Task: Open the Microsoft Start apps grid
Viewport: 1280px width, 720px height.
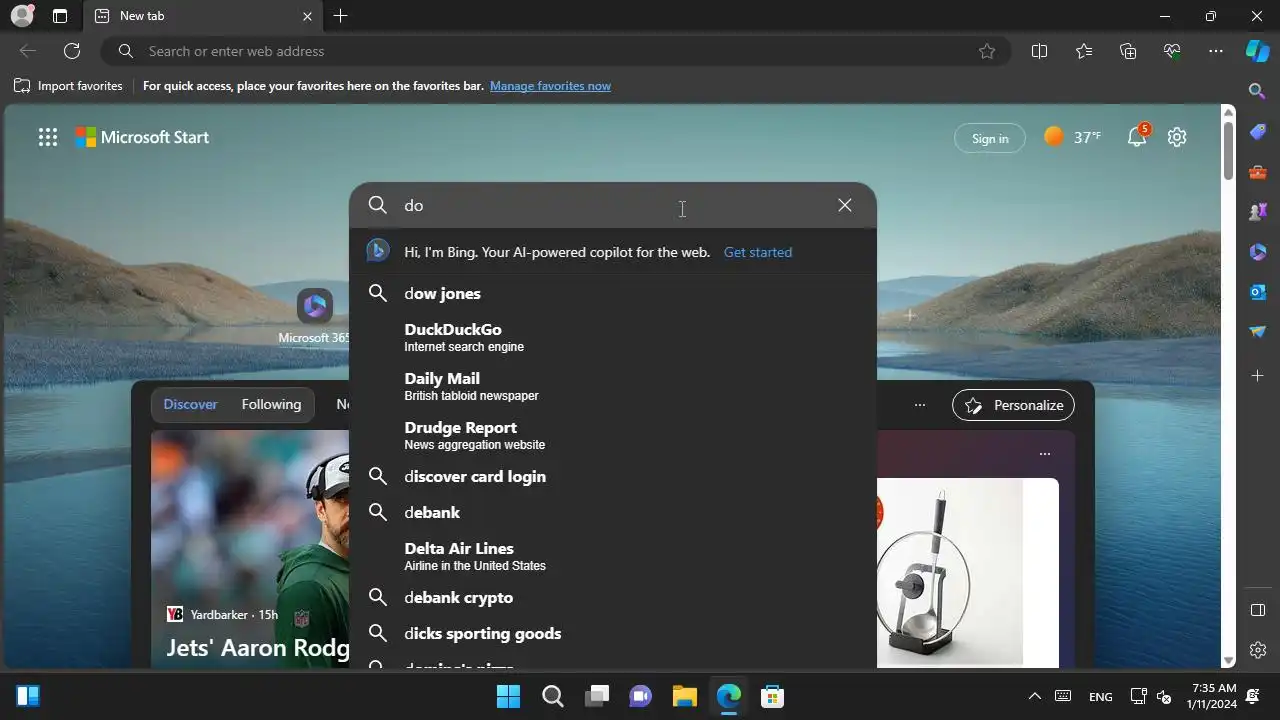Action: [x=48, y=138]
